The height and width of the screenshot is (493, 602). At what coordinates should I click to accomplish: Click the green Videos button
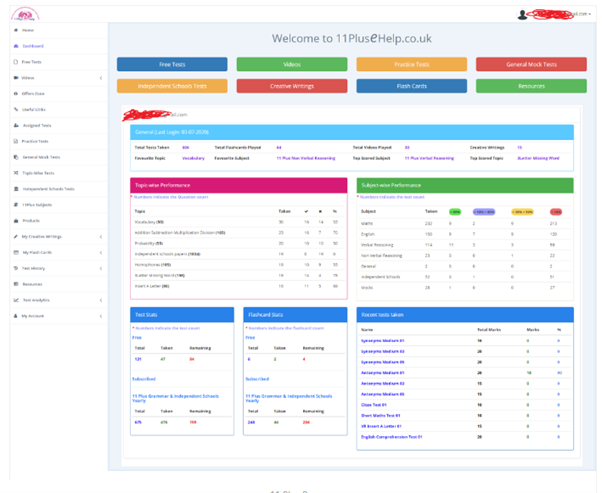(292, 64)
